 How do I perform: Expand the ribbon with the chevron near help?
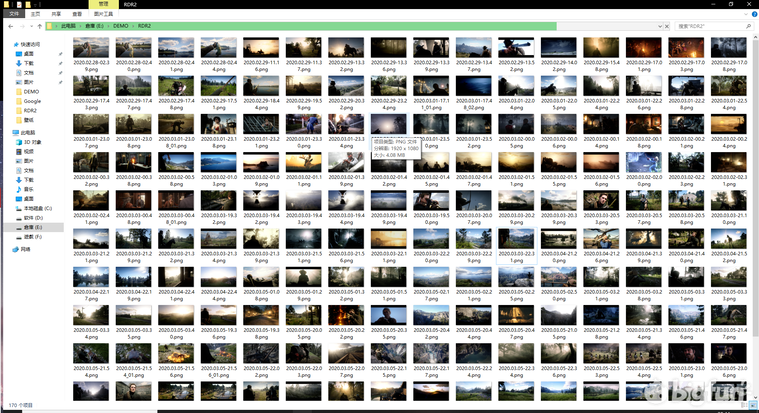click(746, 14)
